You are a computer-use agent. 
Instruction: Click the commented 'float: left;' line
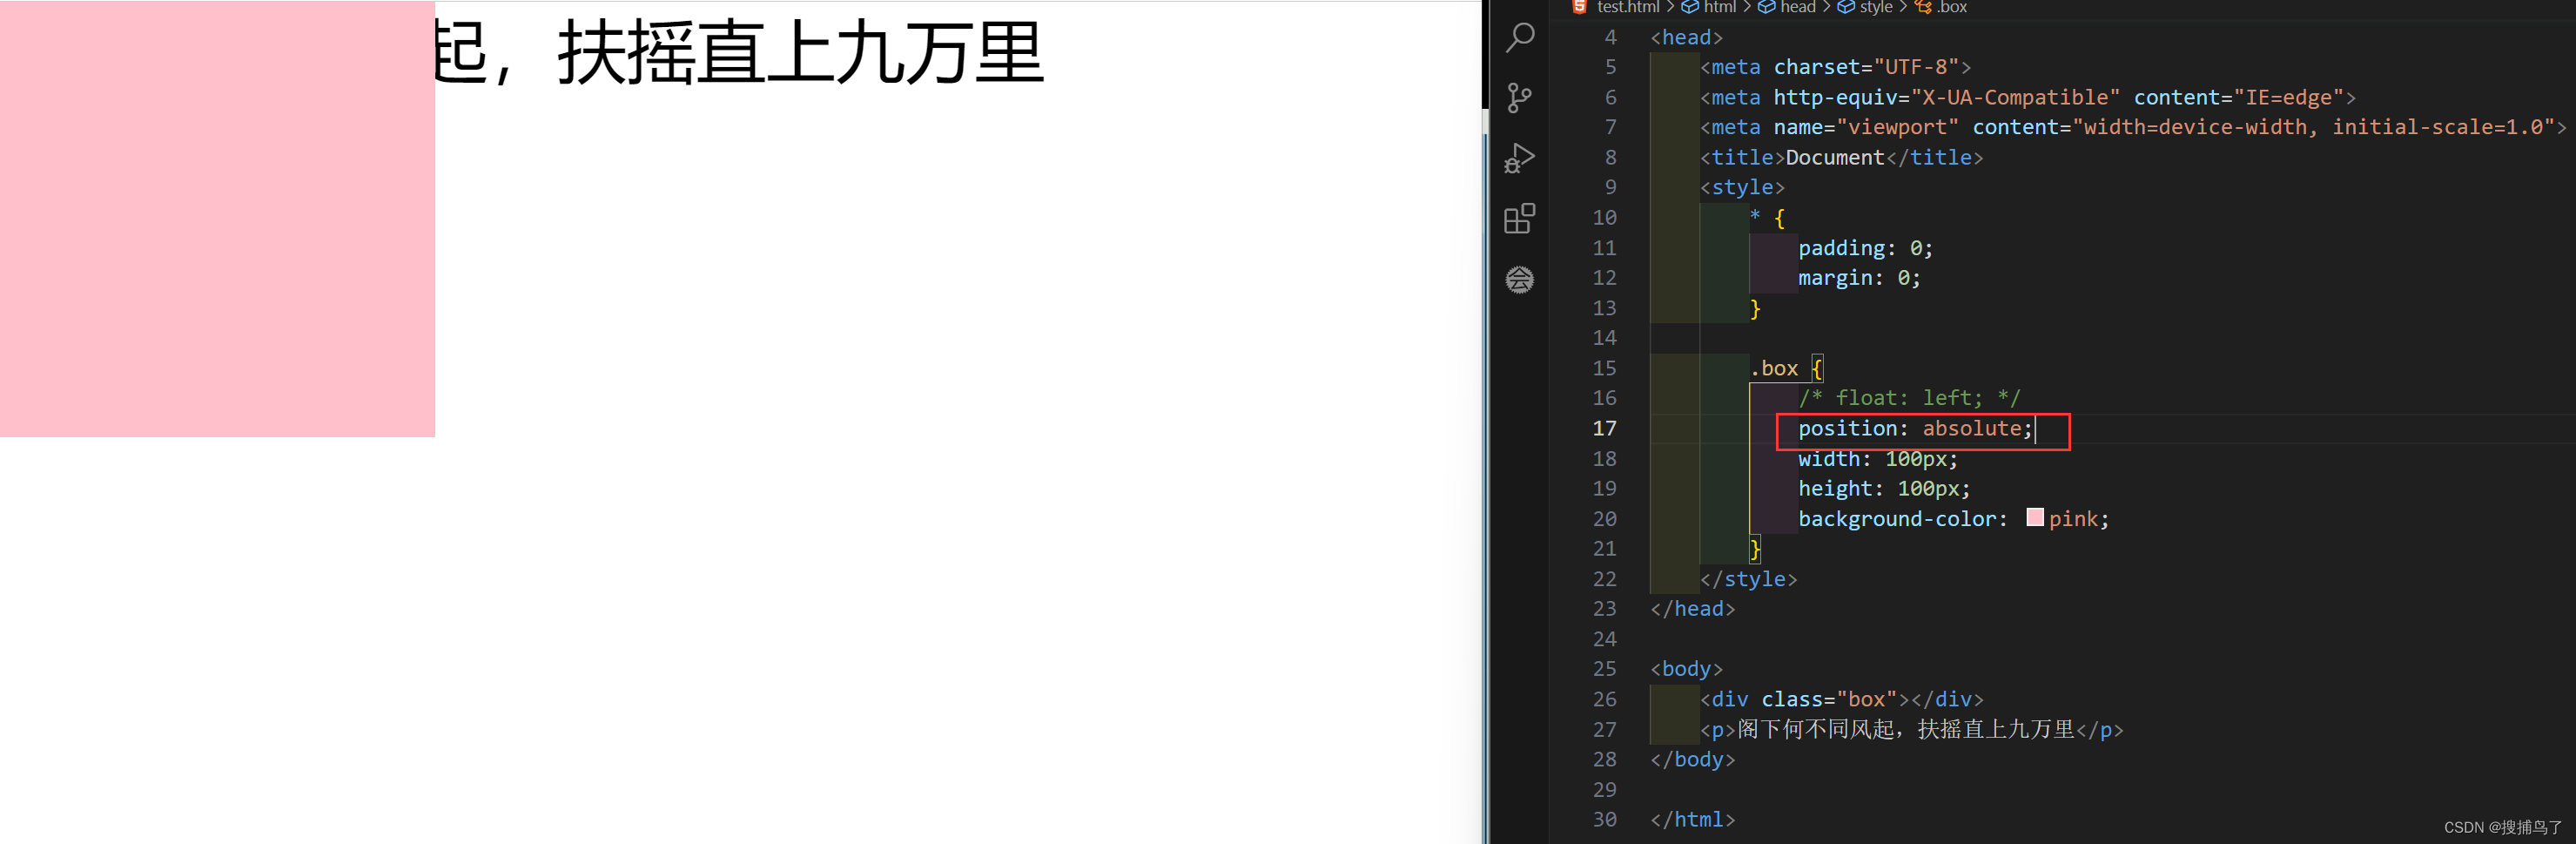(x=1909, y=398)
